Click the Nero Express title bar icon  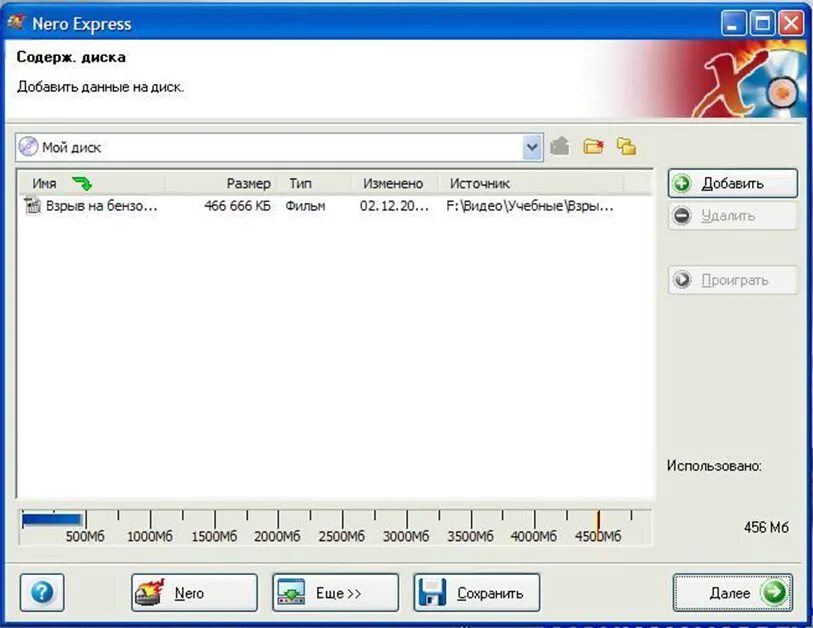(16, 23)
